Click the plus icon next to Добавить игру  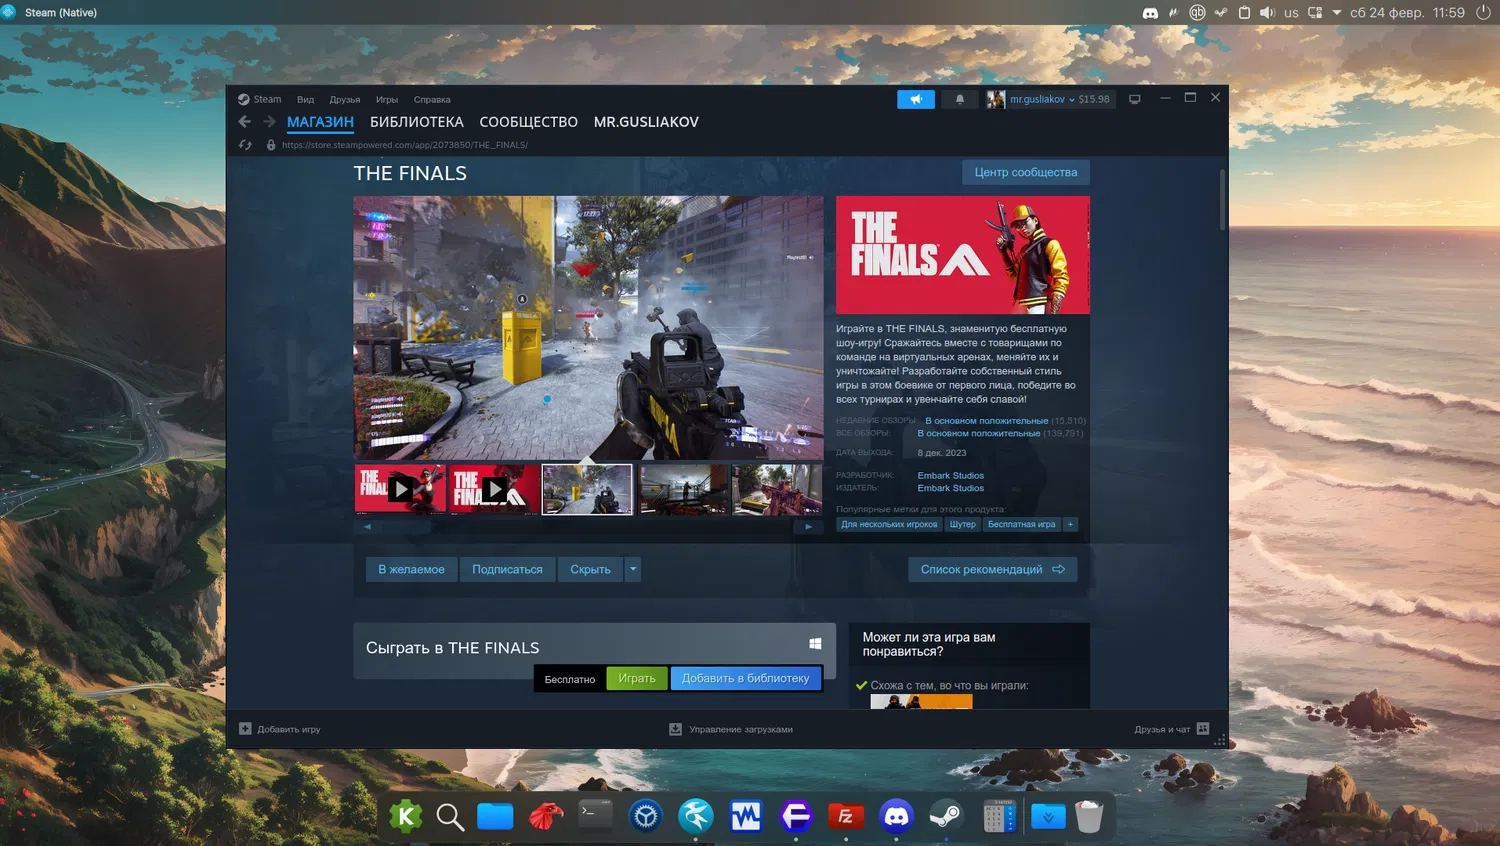[x=245, y=728]
